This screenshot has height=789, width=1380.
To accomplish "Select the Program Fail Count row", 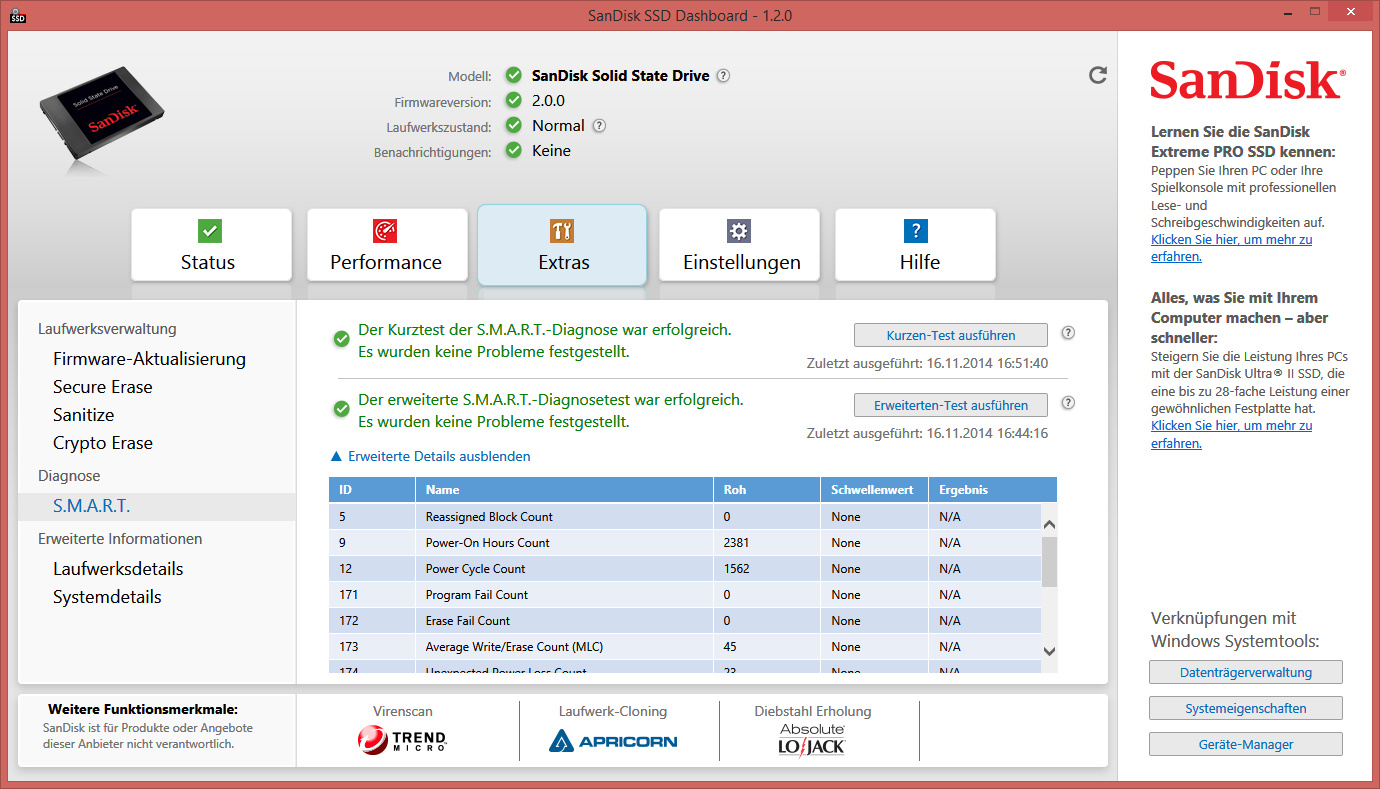I will [685, 595].
